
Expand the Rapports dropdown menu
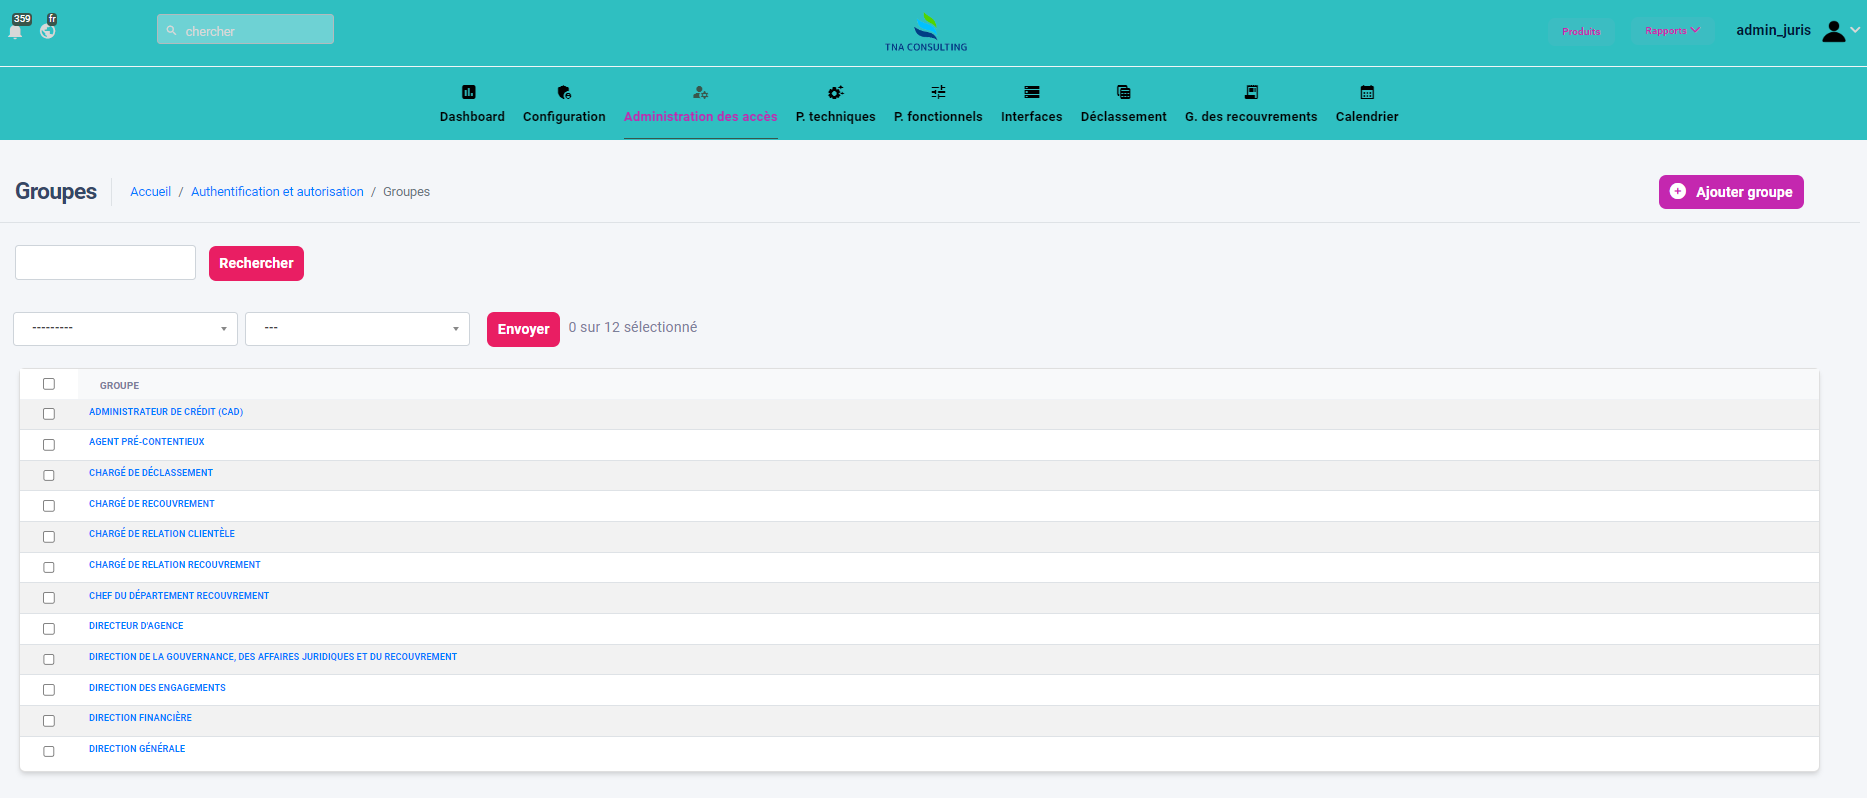[x=1672, y=31]
